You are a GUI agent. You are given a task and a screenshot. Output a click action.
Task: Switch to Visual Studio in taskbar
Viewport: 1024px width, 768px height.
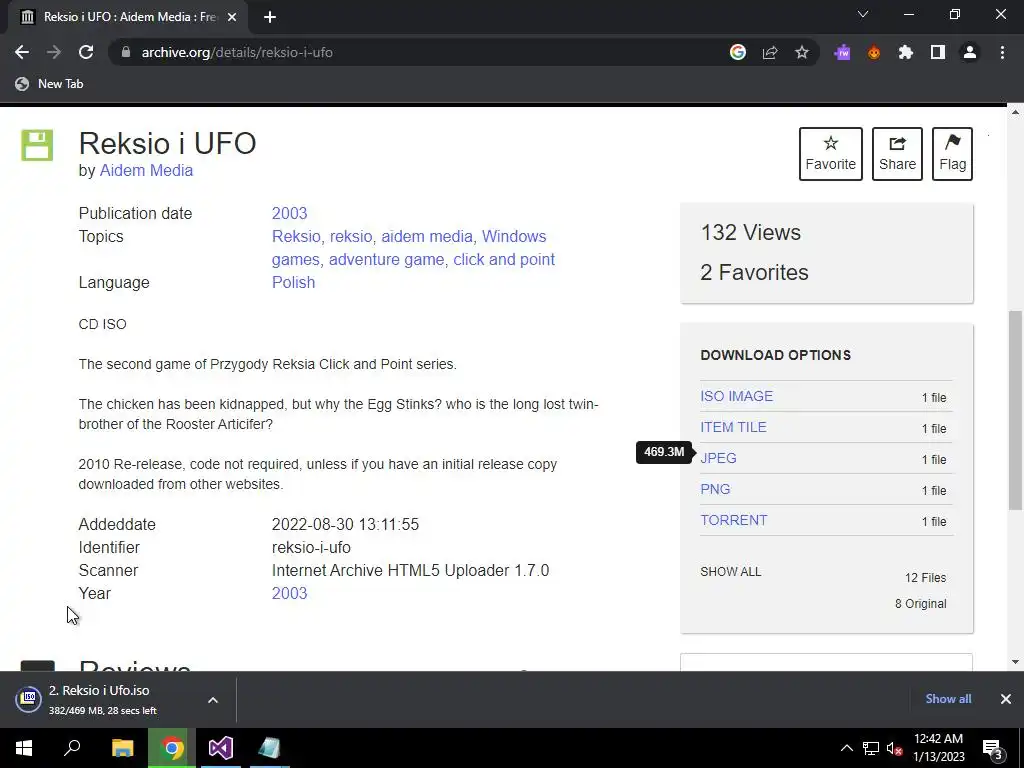click(221, 748)
